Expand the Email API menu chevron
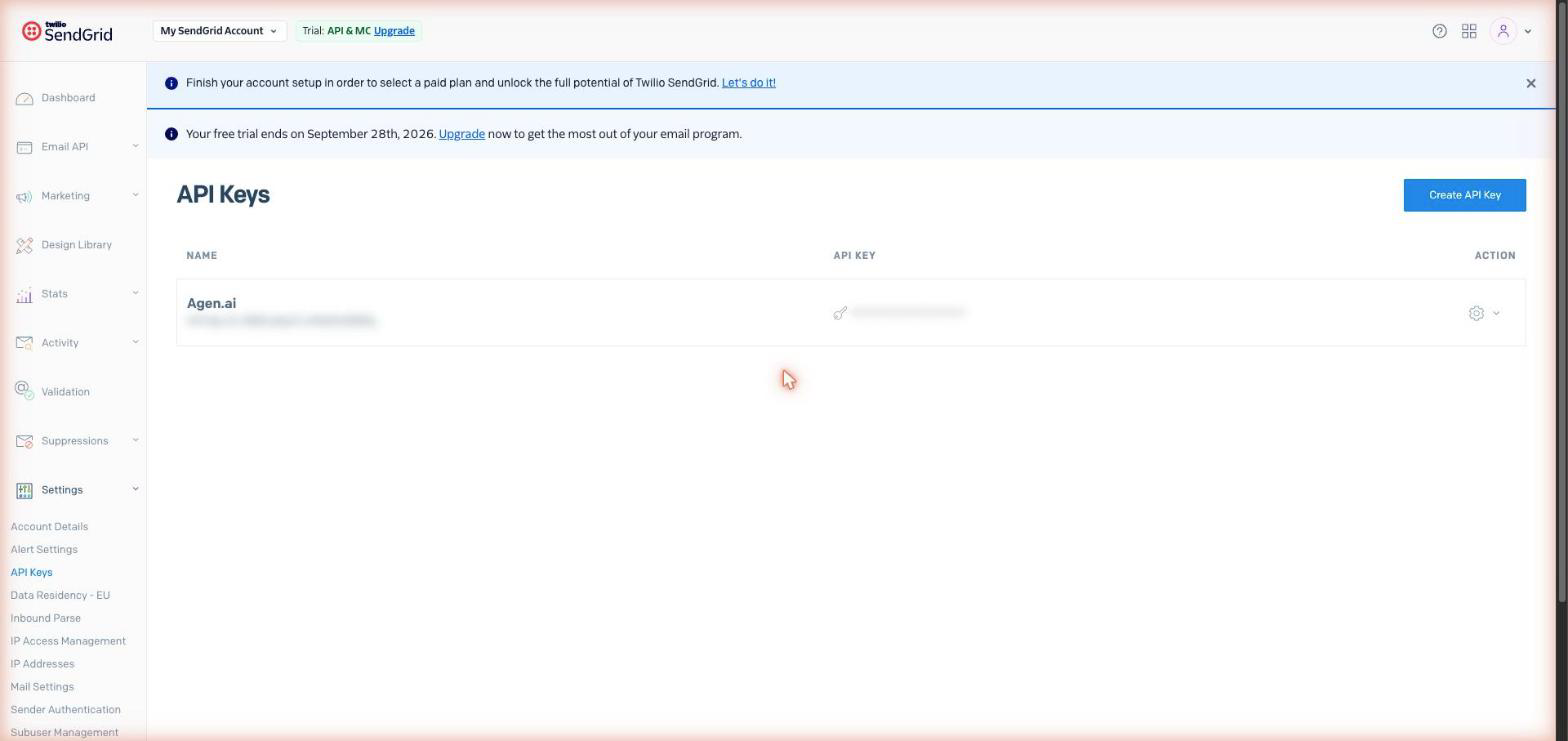The width and height of the screenshot is (1568, 741). (135, 146)
